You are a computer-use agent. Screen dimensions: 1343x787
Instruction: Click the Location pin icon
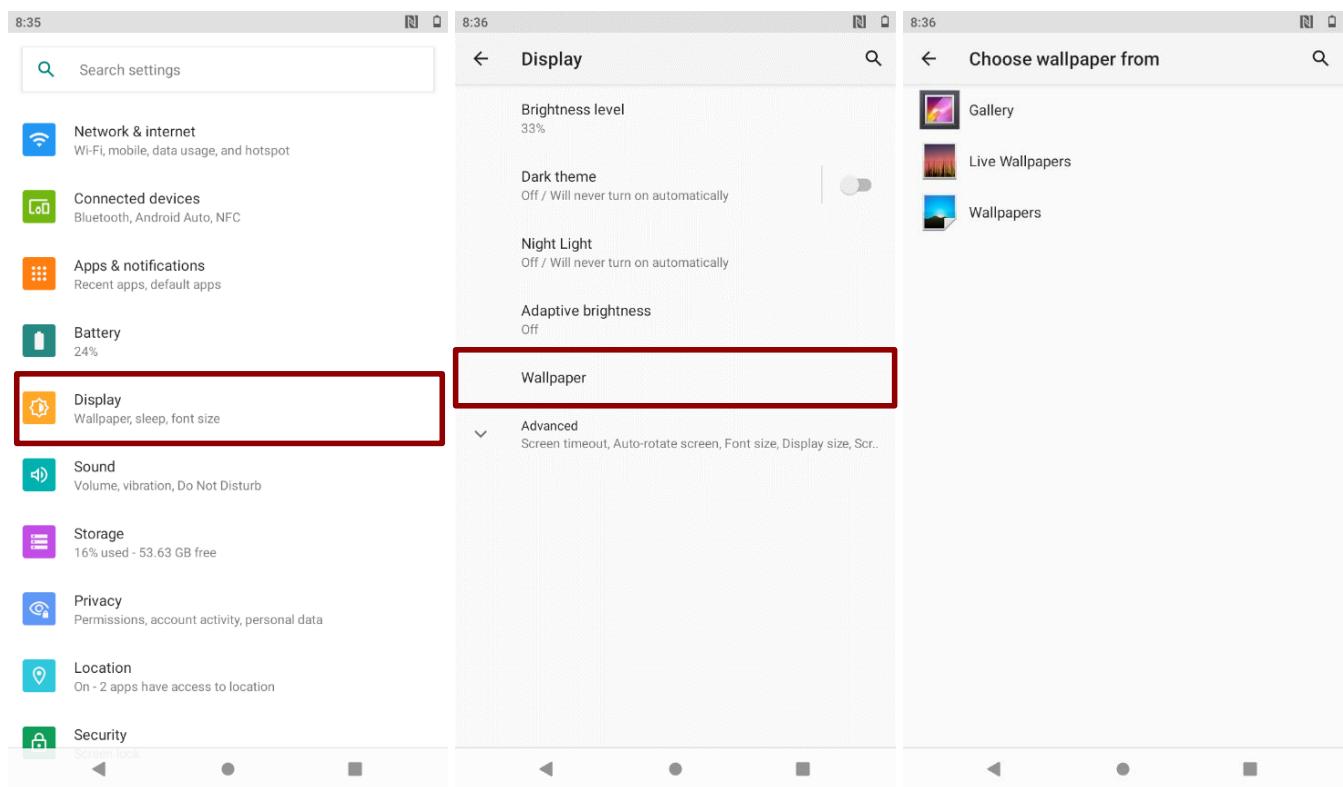pos(40,676)
